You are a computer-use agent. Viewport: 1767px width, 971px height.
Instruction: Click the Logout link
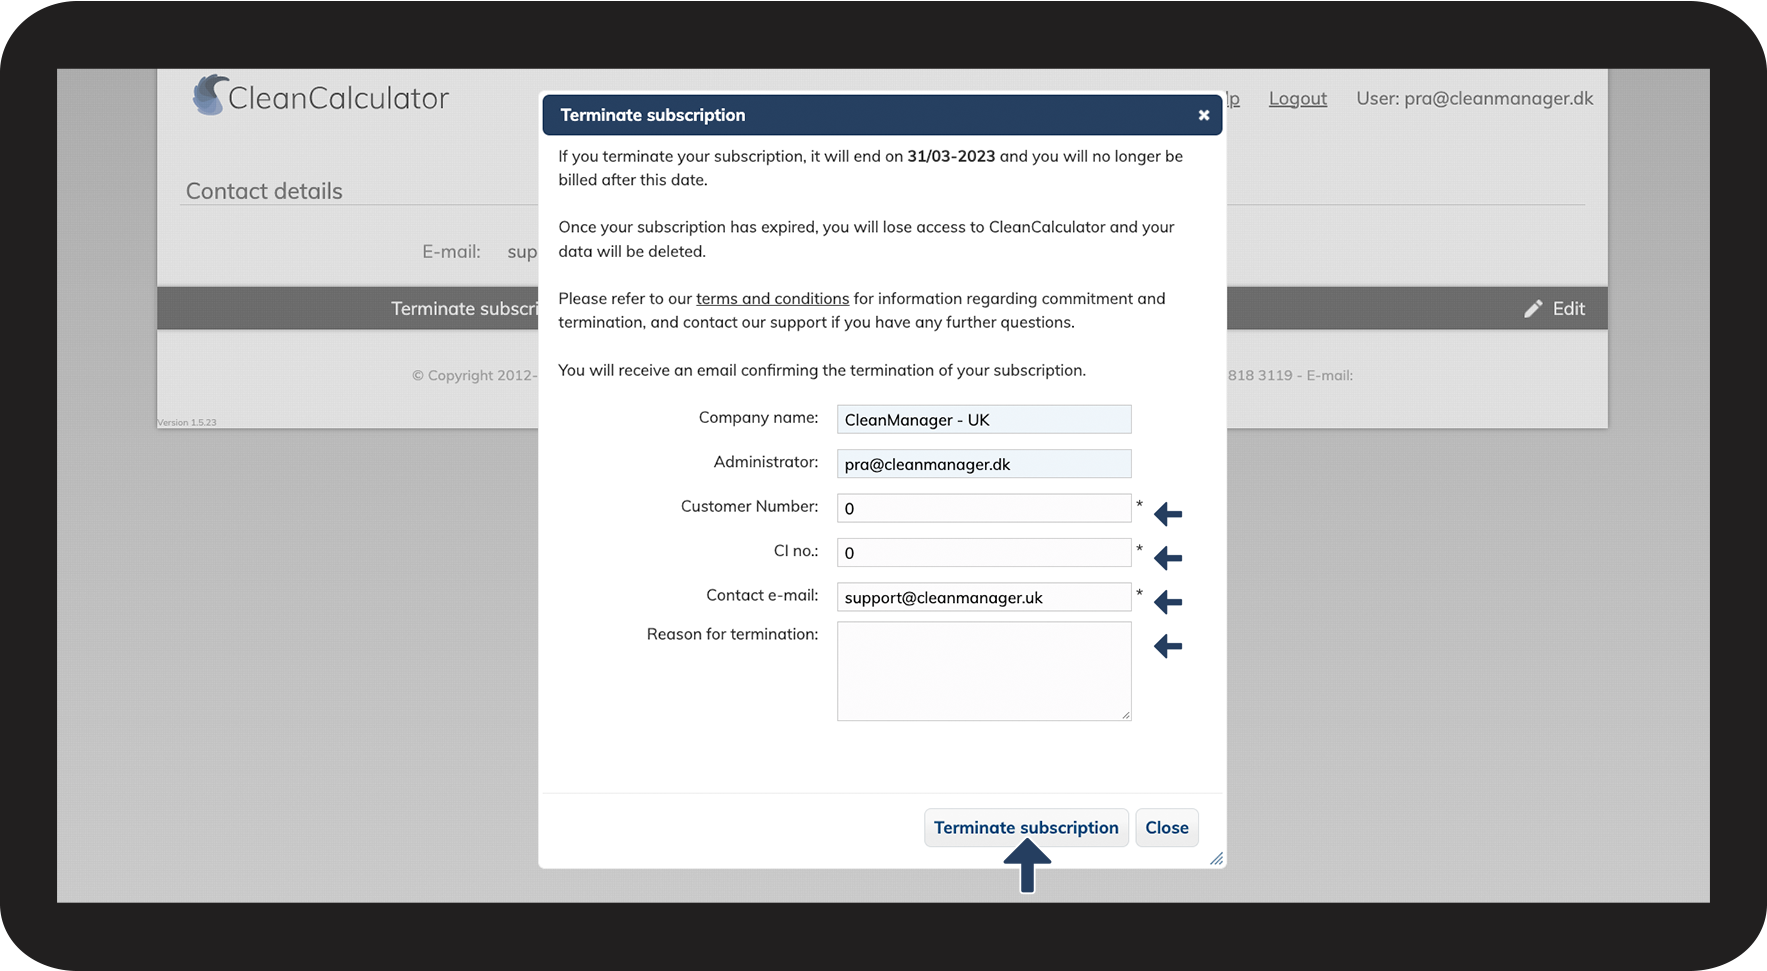pyautogui.click(x=1298, y=98)
